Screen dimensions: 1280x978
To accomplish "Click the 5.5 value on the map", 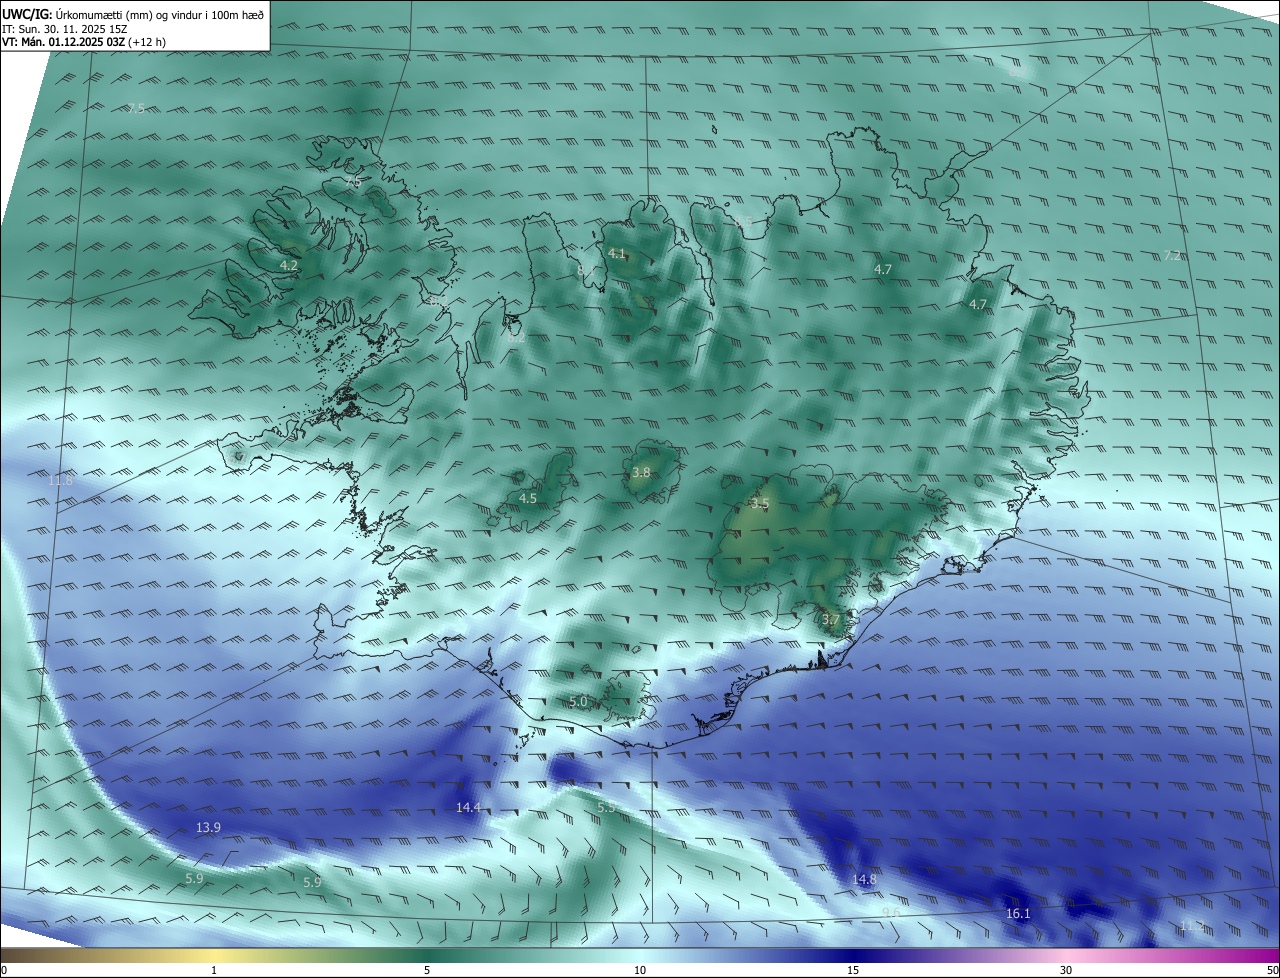I will (606, 807).
